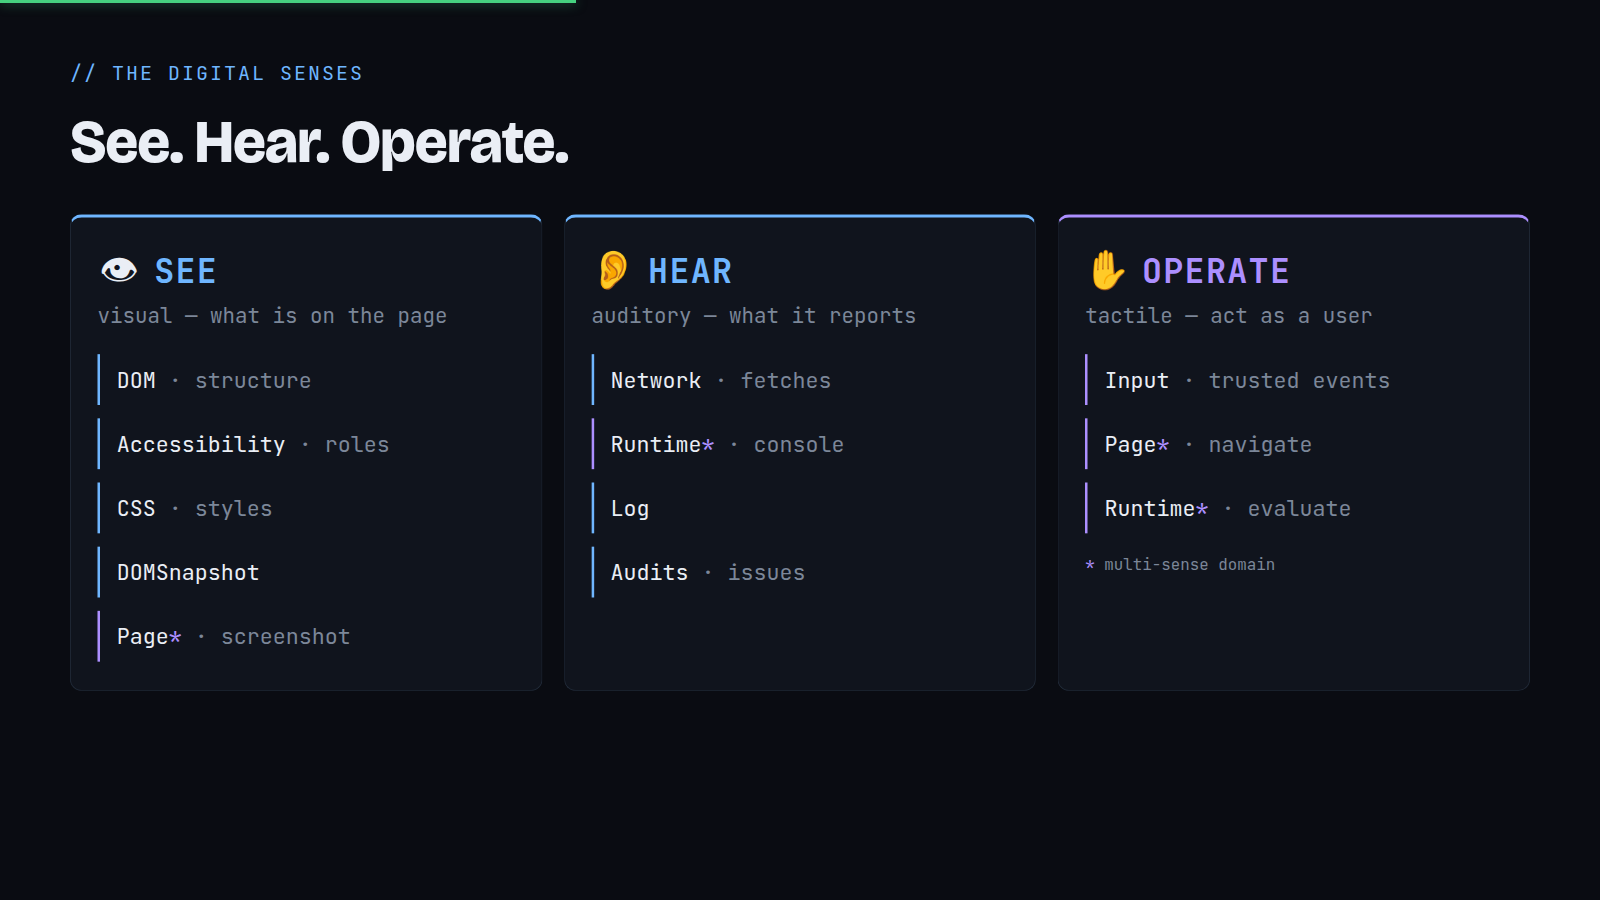Click the 'Accessibility · roles' row

pyautogui.click(x=306, y=444)
